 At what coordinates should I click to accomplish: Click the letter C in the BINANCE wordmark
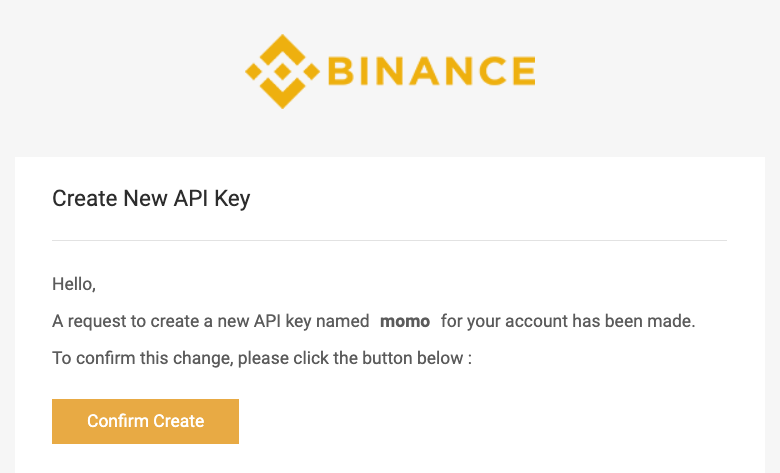point(488,71)
